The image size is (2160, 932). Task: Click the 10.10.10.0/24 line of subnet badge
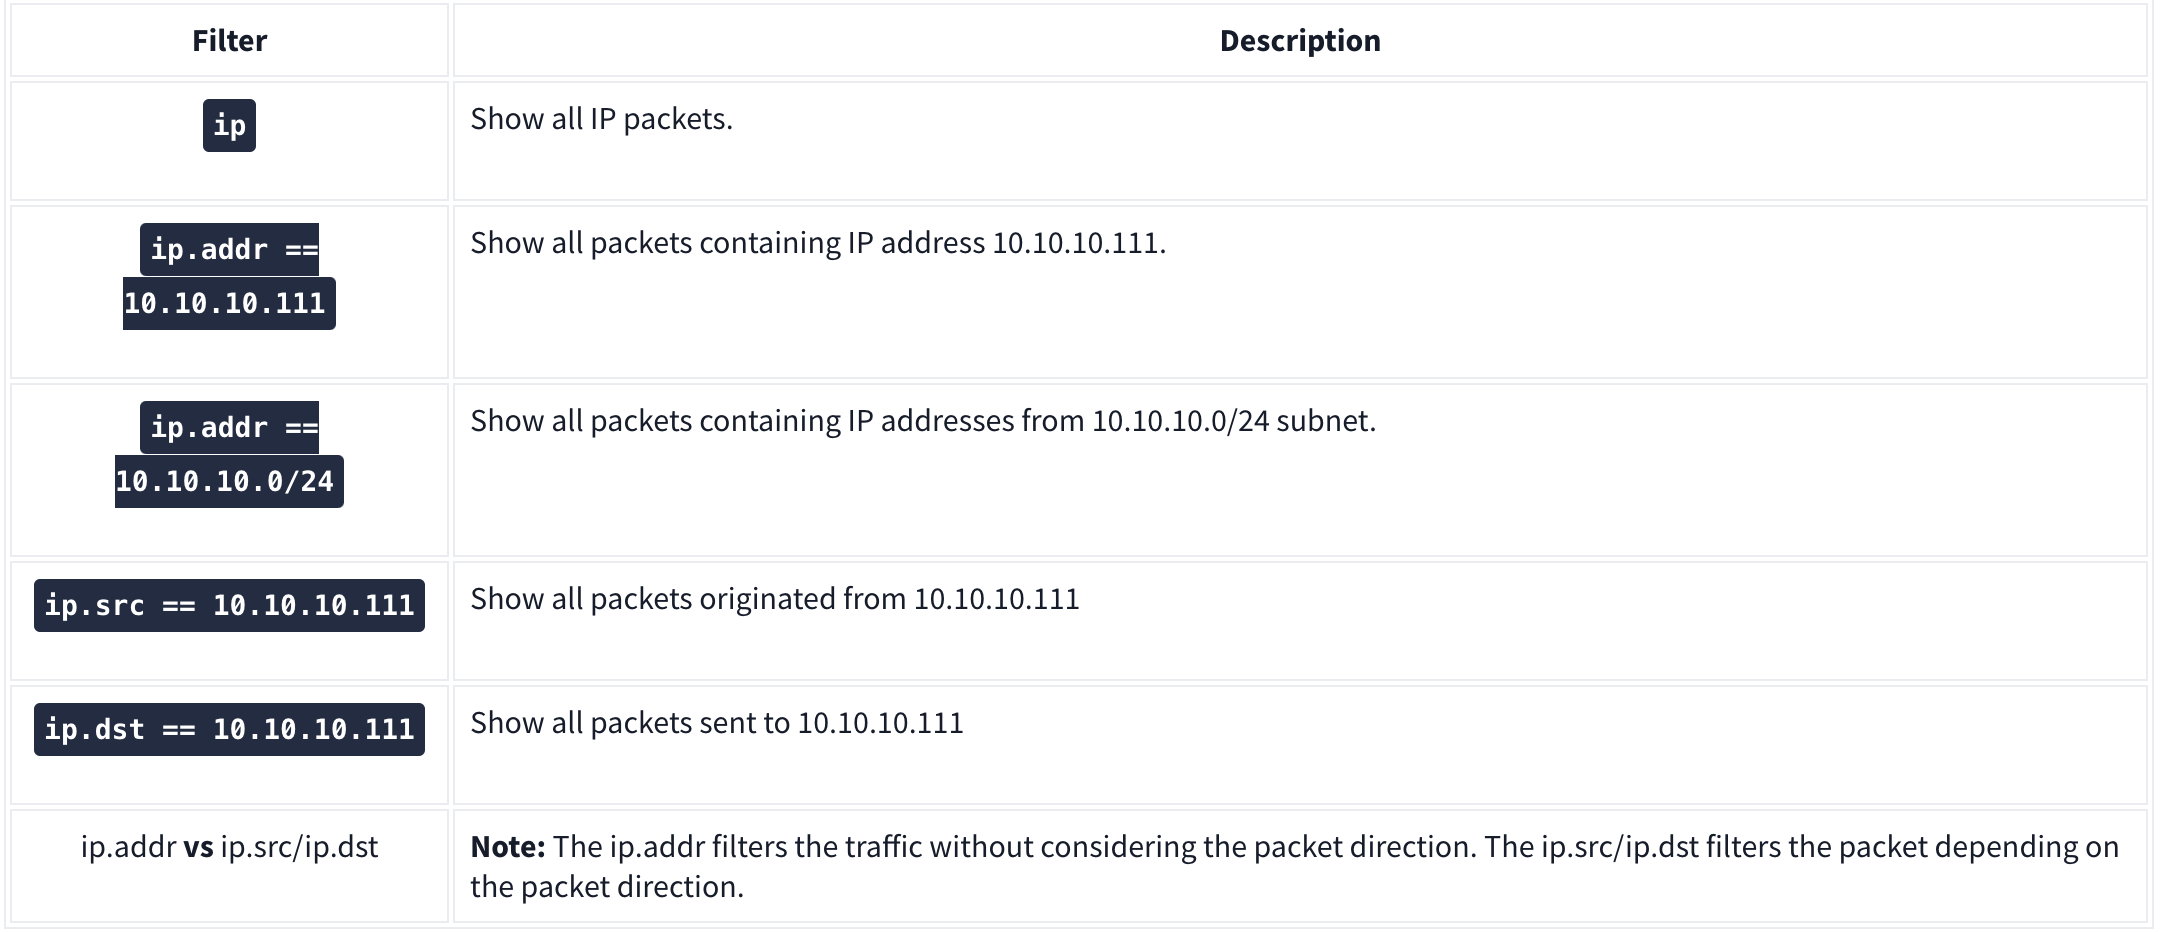(229, 481)
